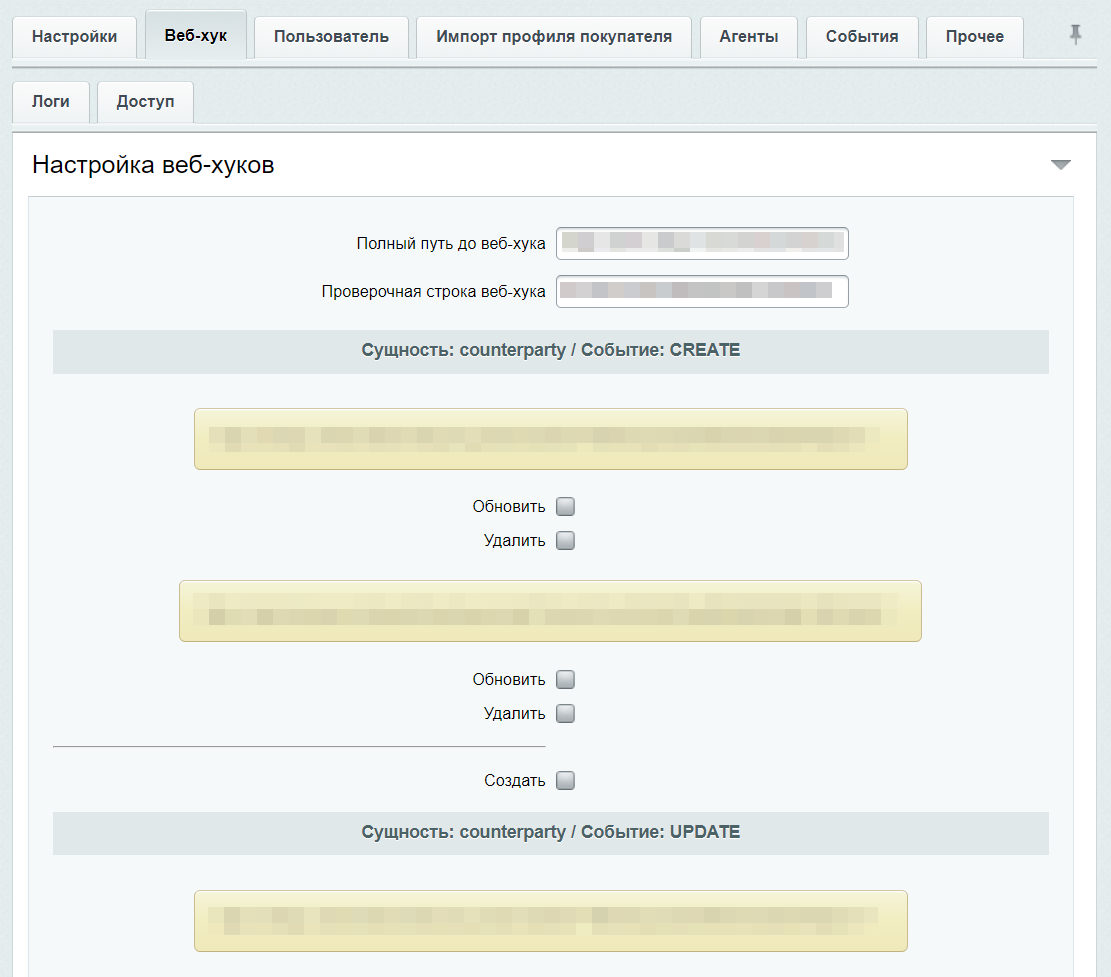1111x977 pixels.
Task: Enable the first Обновить checkbox
Action: [x=565, y=506]
